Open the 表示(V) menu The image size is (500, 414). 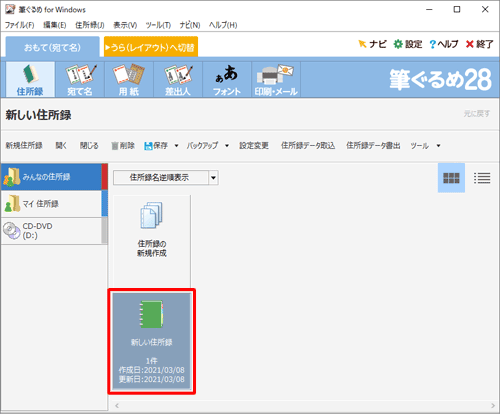125,25
